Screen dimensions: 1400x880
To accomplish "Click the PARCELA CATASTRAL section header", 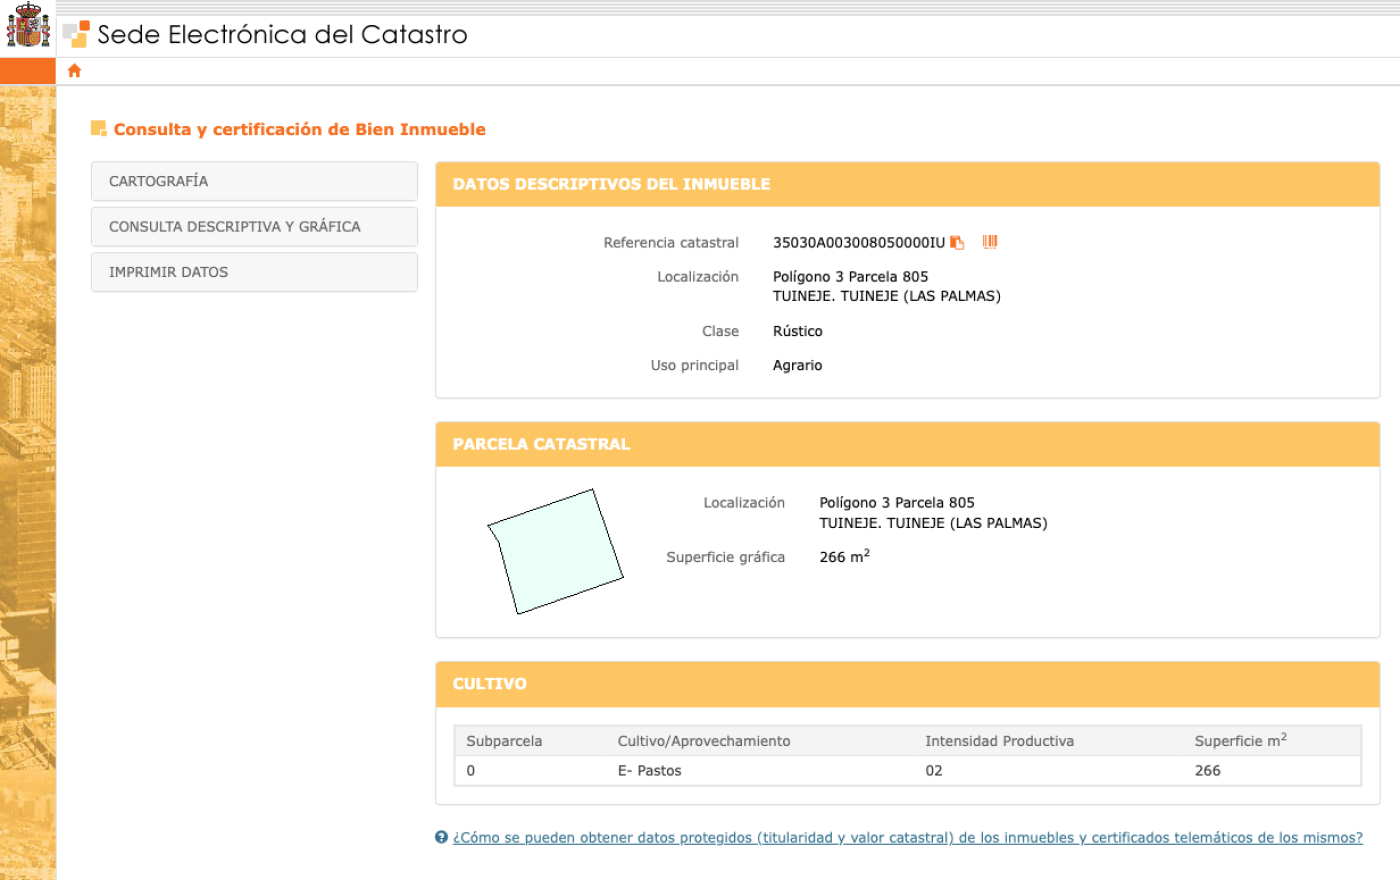I will [541, 444].
